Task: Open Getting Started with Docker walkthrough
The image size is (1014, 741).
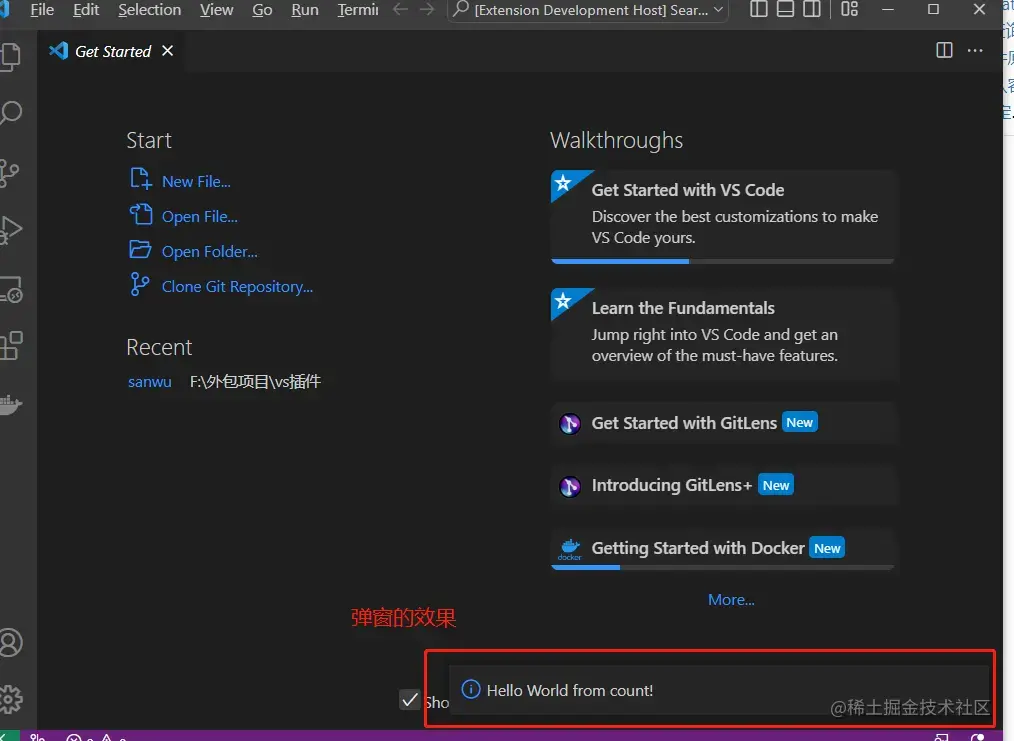Action: tap(722, 548)
